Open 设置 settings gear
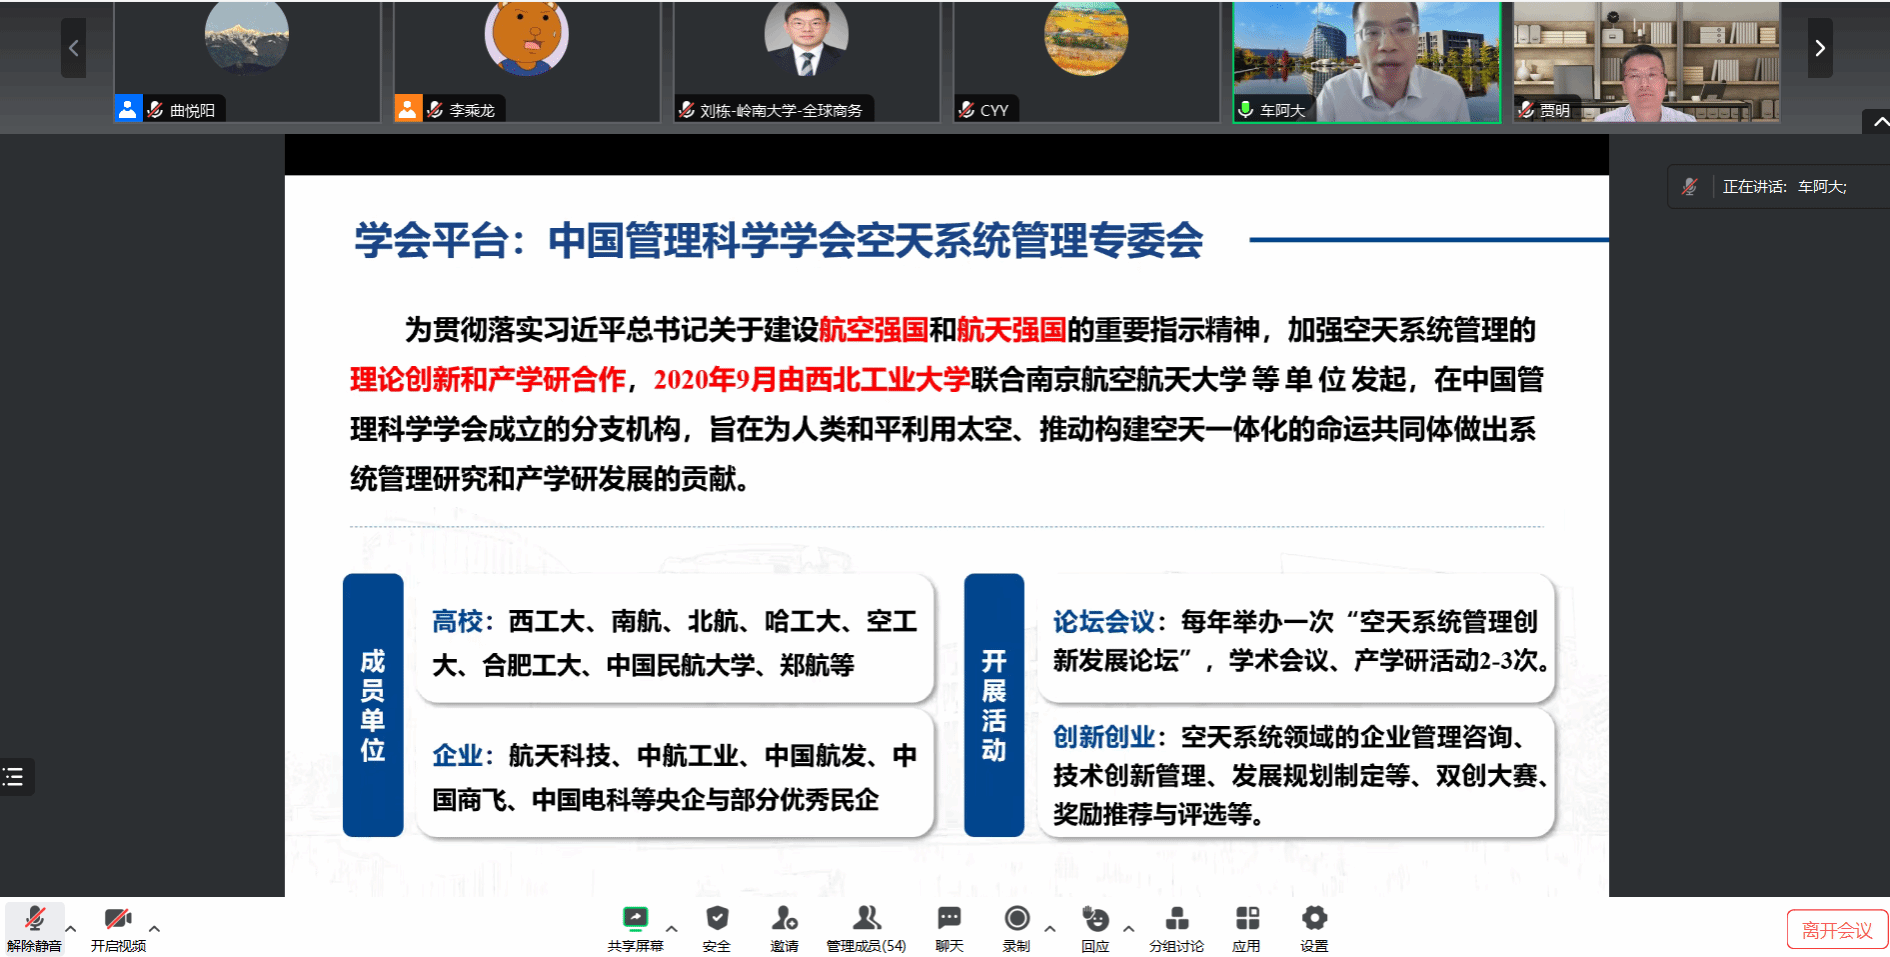The image size is (1890, 957). (x=1314, y=919)
